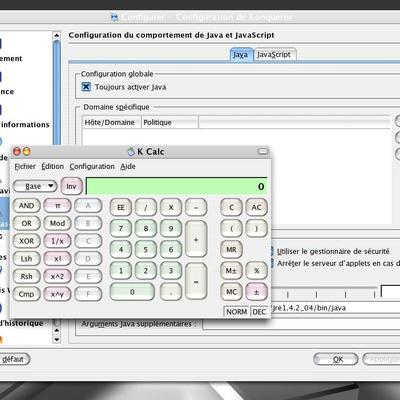Click the EE exponent button
400x400 pixels.
point(121,207)
